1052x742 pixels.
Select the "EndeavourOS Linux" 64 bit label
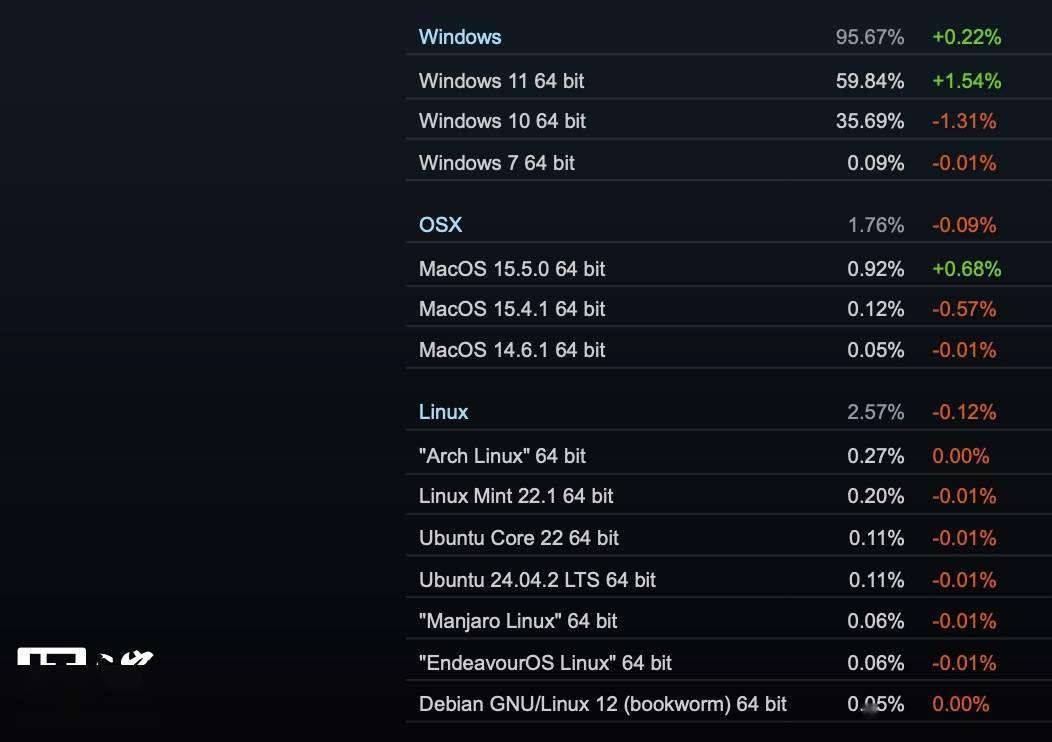(x=545, y=664)
